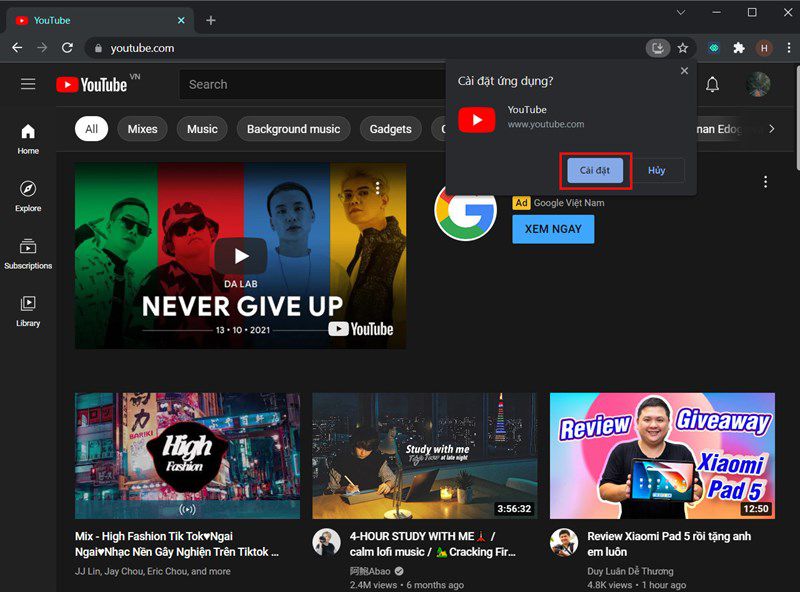Click the Hủy cancel button

(x=657, y=170)
